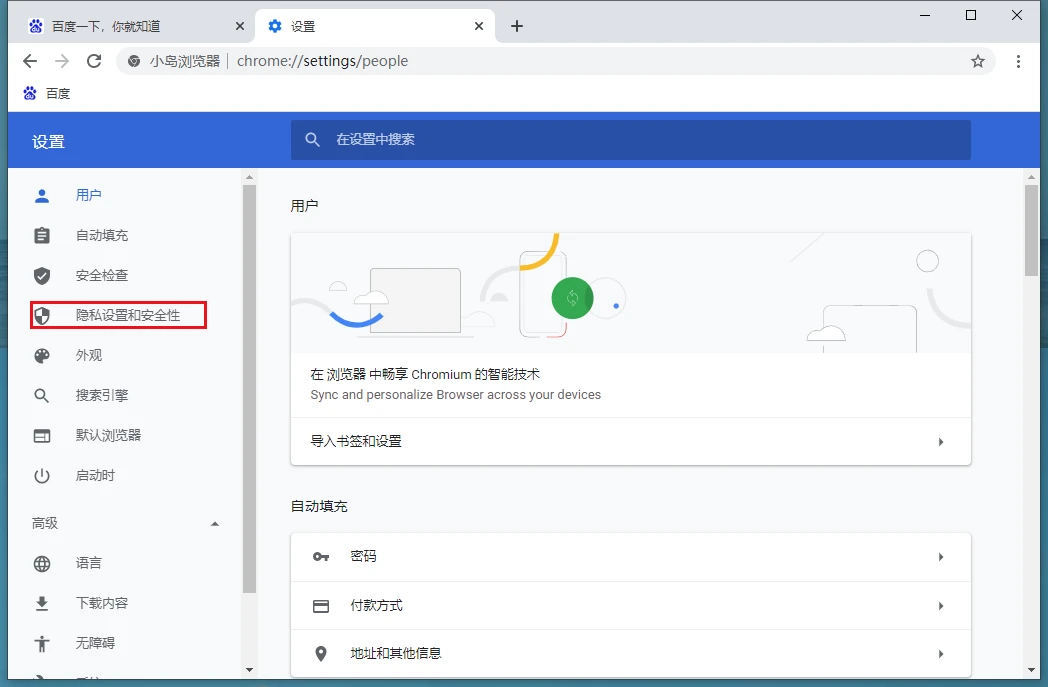Select 隐私设置和安全性 in sidebar
Screen dimensions: 1048x687
click(x=128, y=316)
